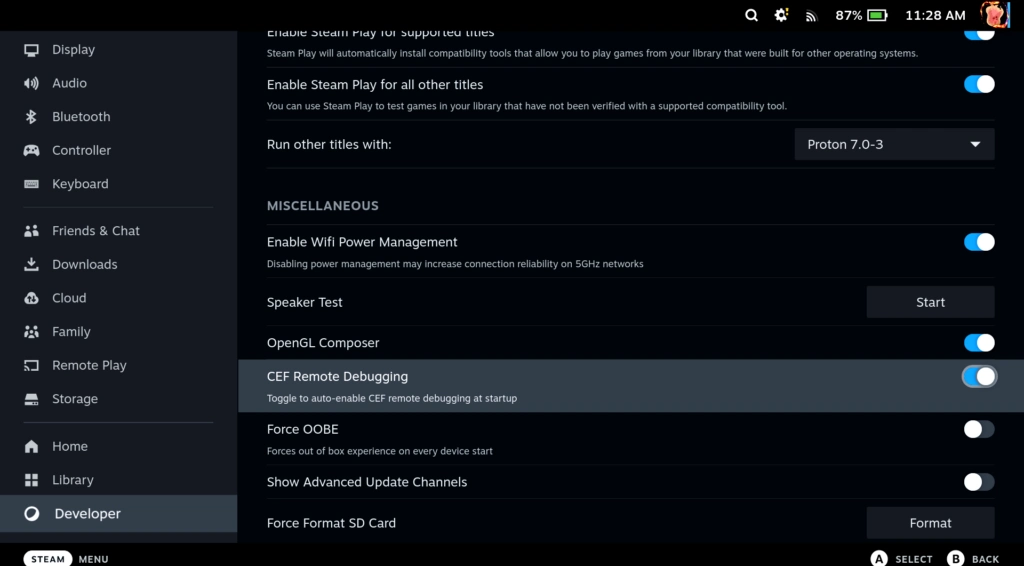Viewport: 1024px width, 566px height.
Task: Click the Storage drive icon
Action: [31, 399]
